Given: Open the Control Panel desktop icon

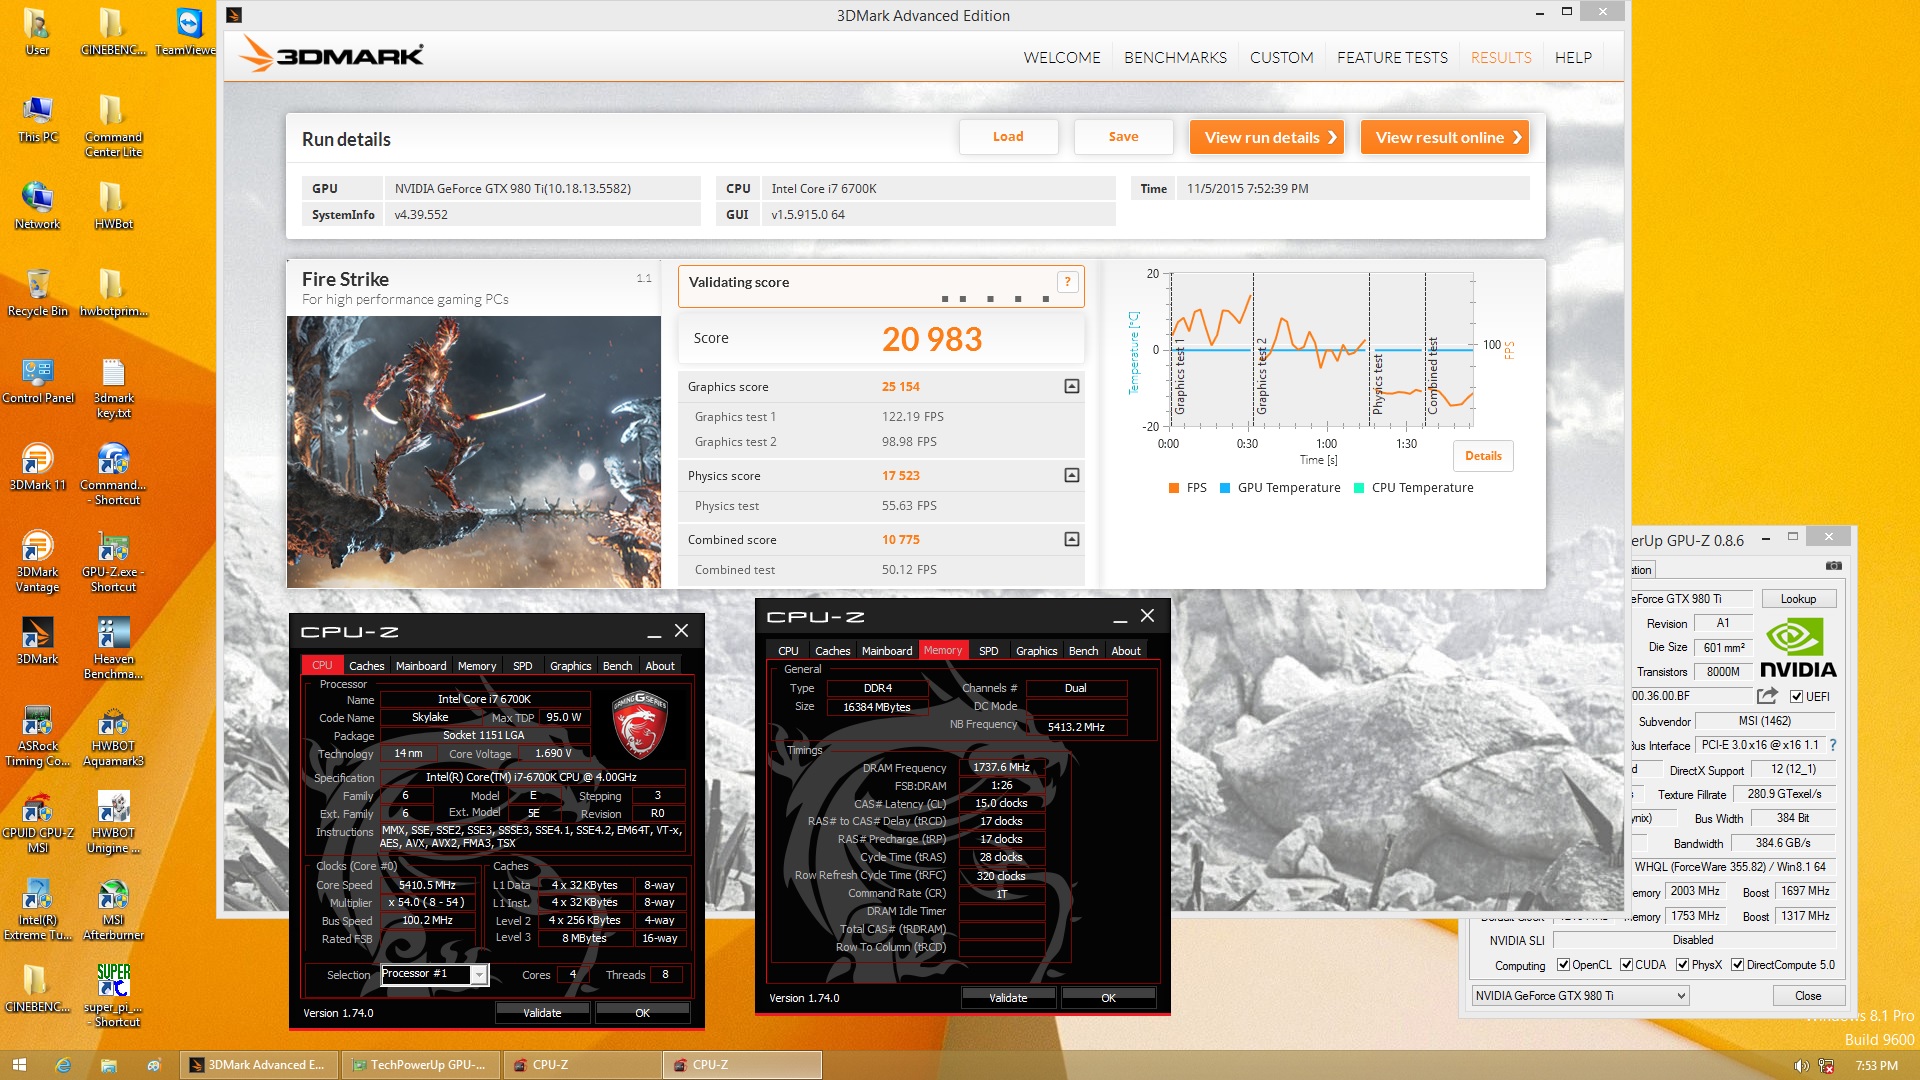Looking at the screenshot, I should click(x=37, y=380).
